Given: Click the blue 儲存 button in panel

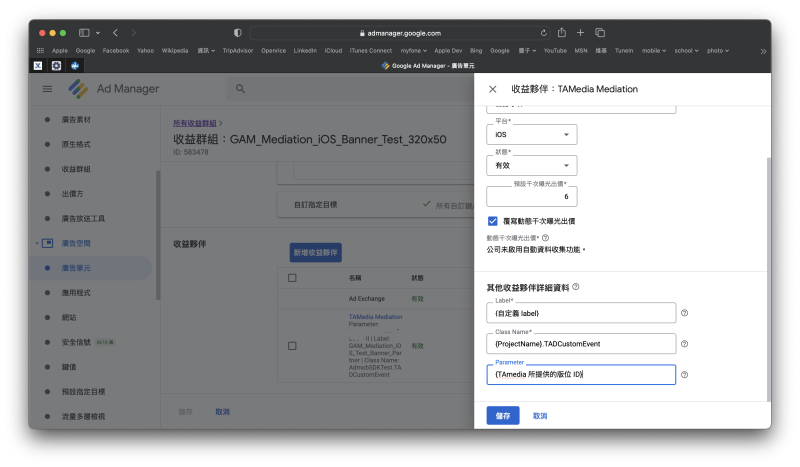Looking at the screenshot, I should [503, 416].
